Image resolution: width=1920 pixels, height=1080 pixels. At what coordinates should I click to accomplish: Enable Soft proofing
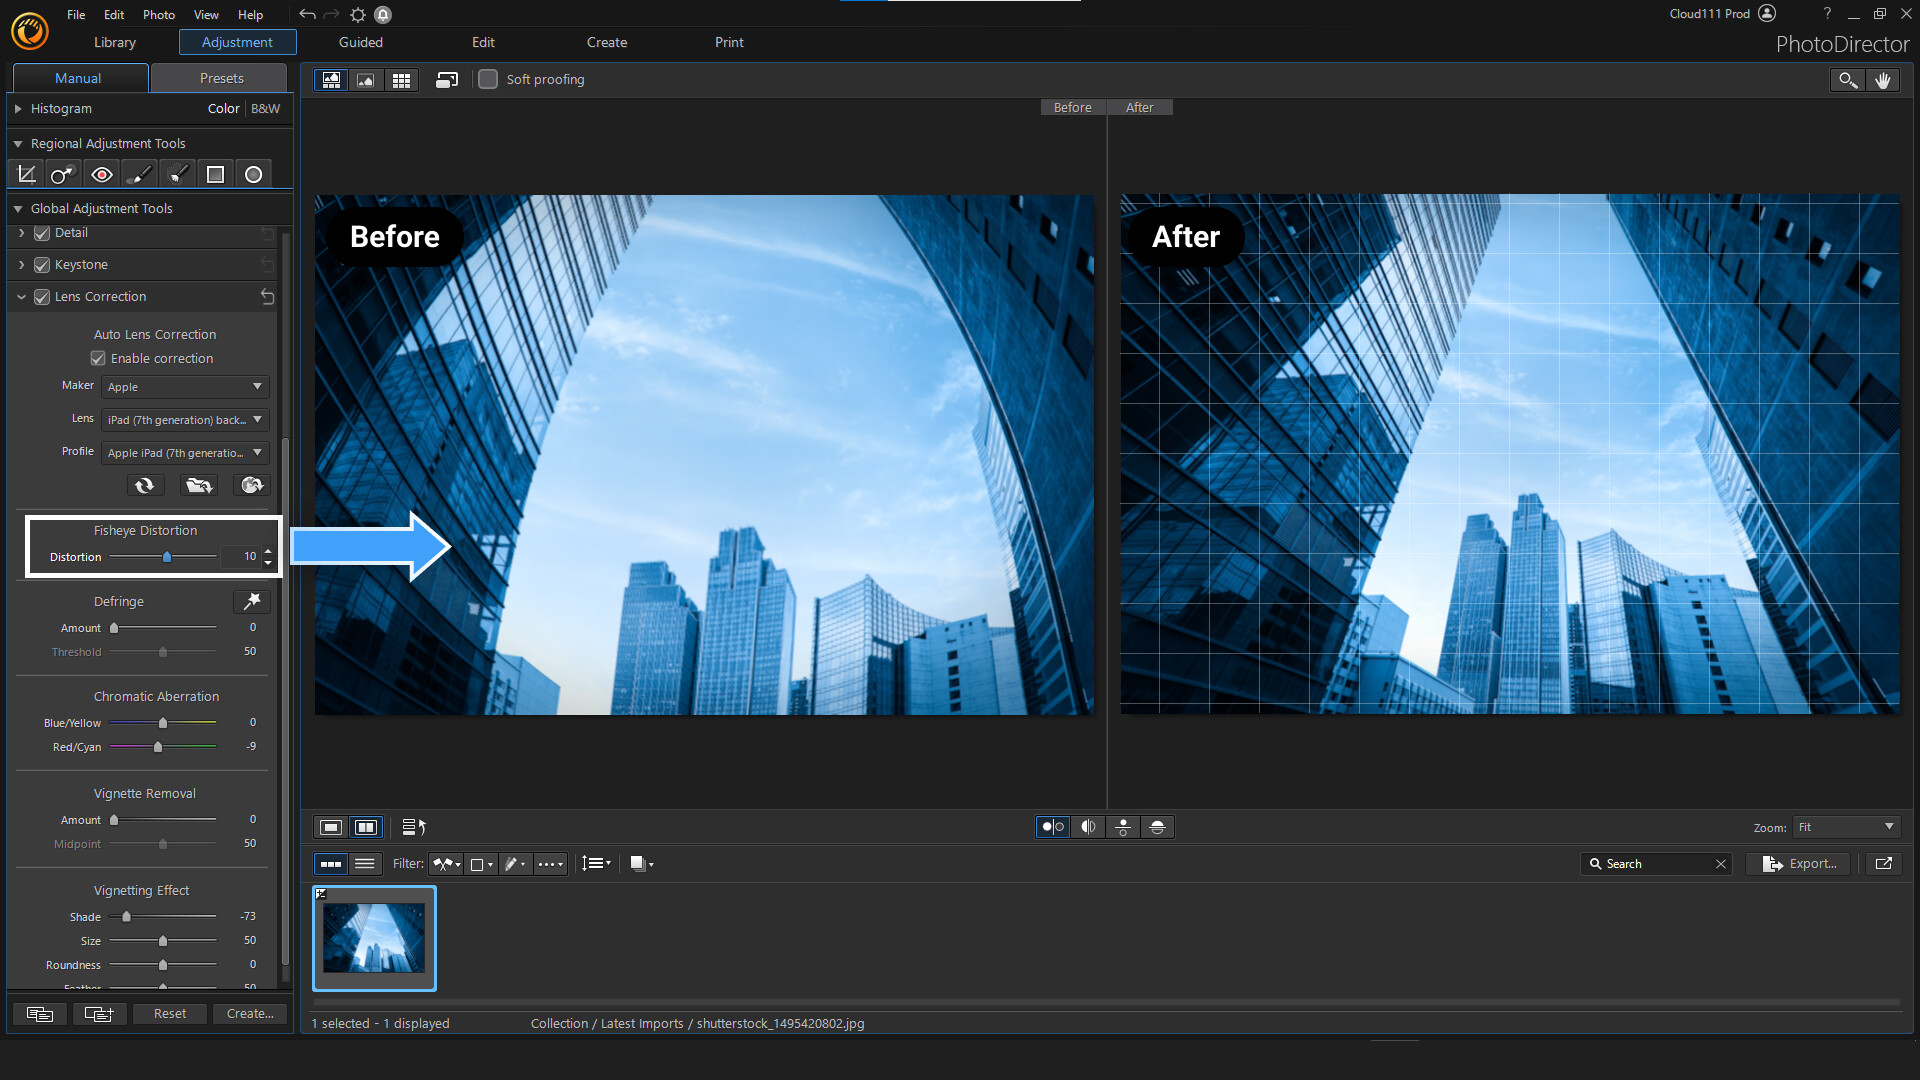coord(488,79)
